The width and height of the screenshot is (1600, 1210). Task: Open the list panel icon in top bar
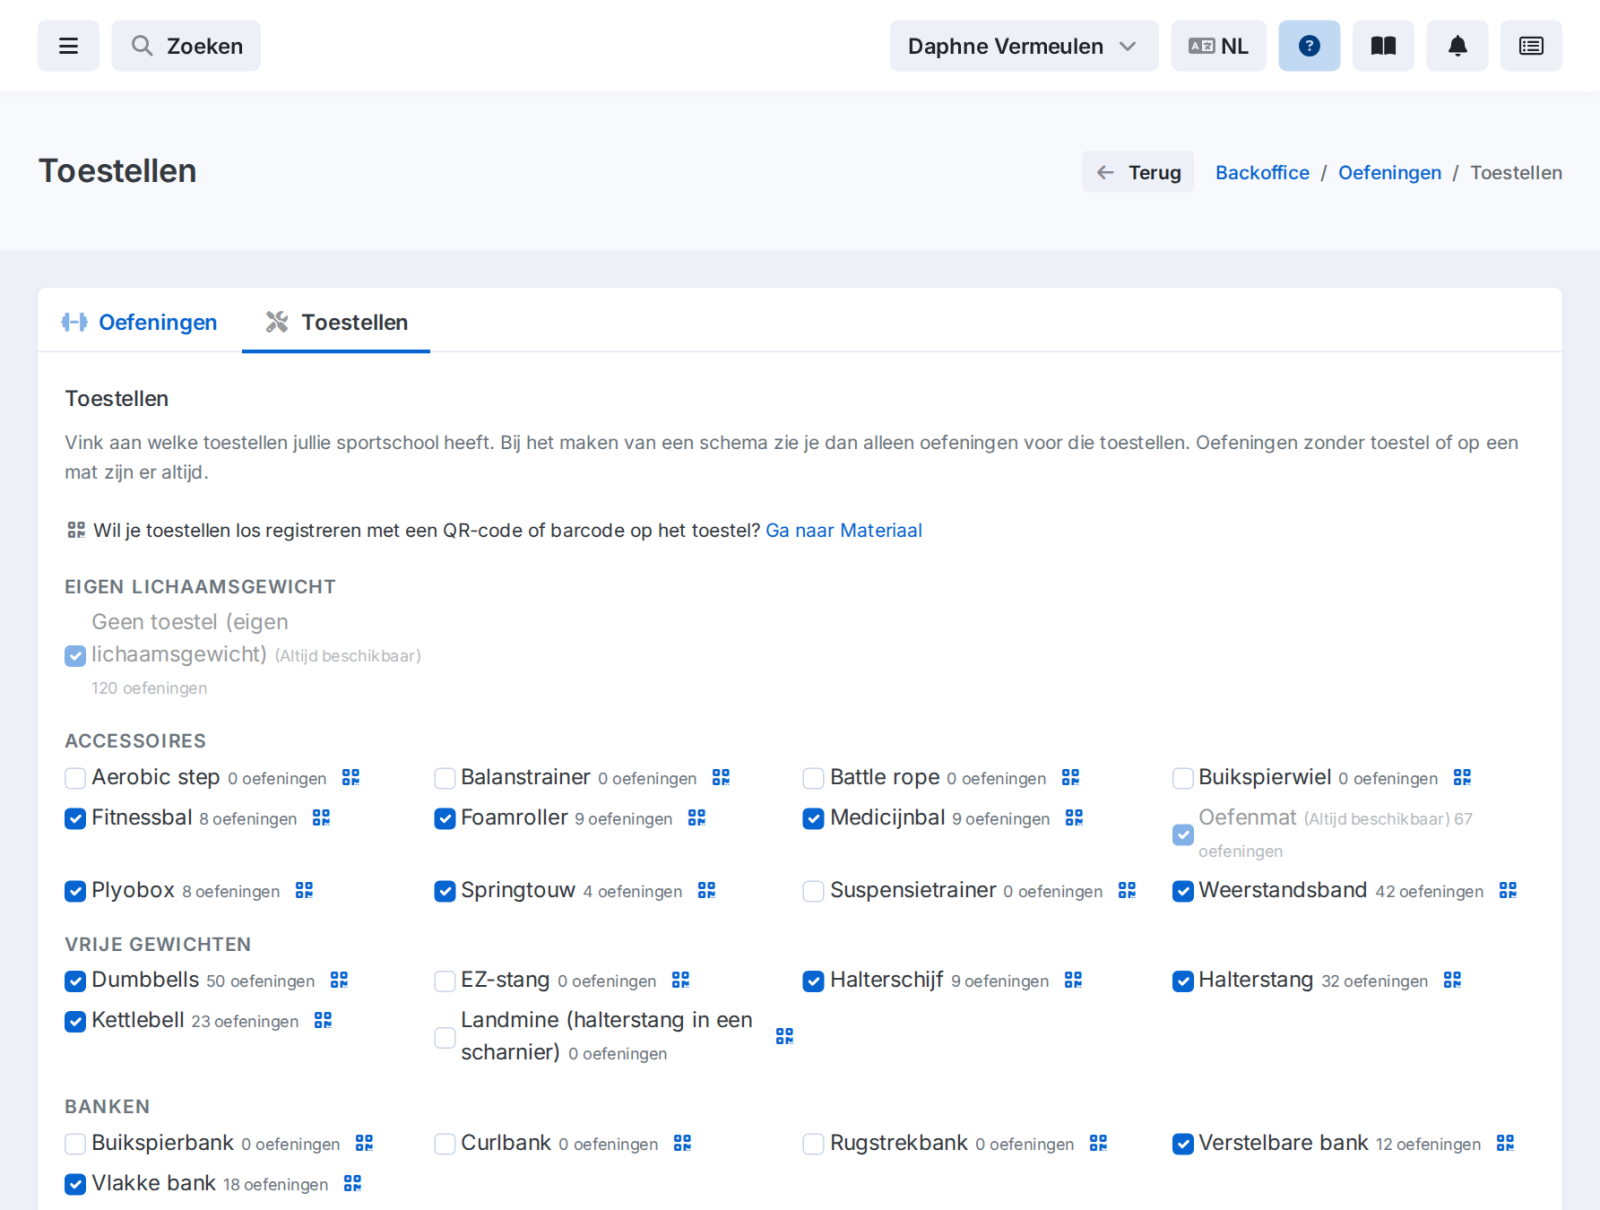pos(1531,46)
